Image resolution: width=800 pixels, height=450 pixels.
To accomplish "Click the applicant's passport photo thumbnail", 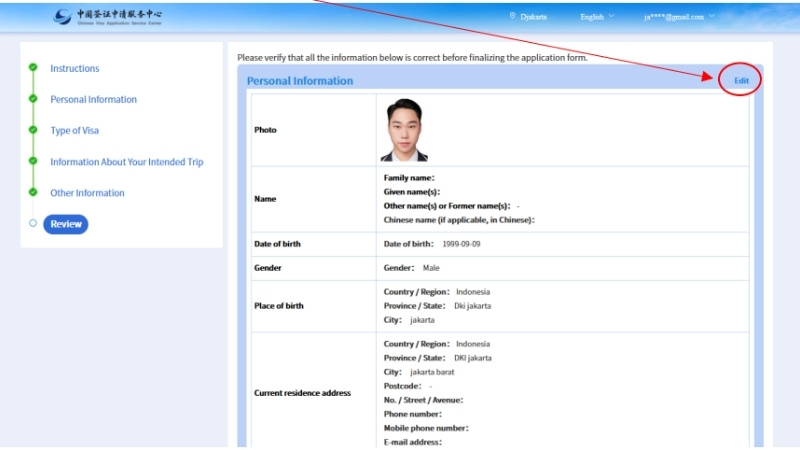I will 404,130.
